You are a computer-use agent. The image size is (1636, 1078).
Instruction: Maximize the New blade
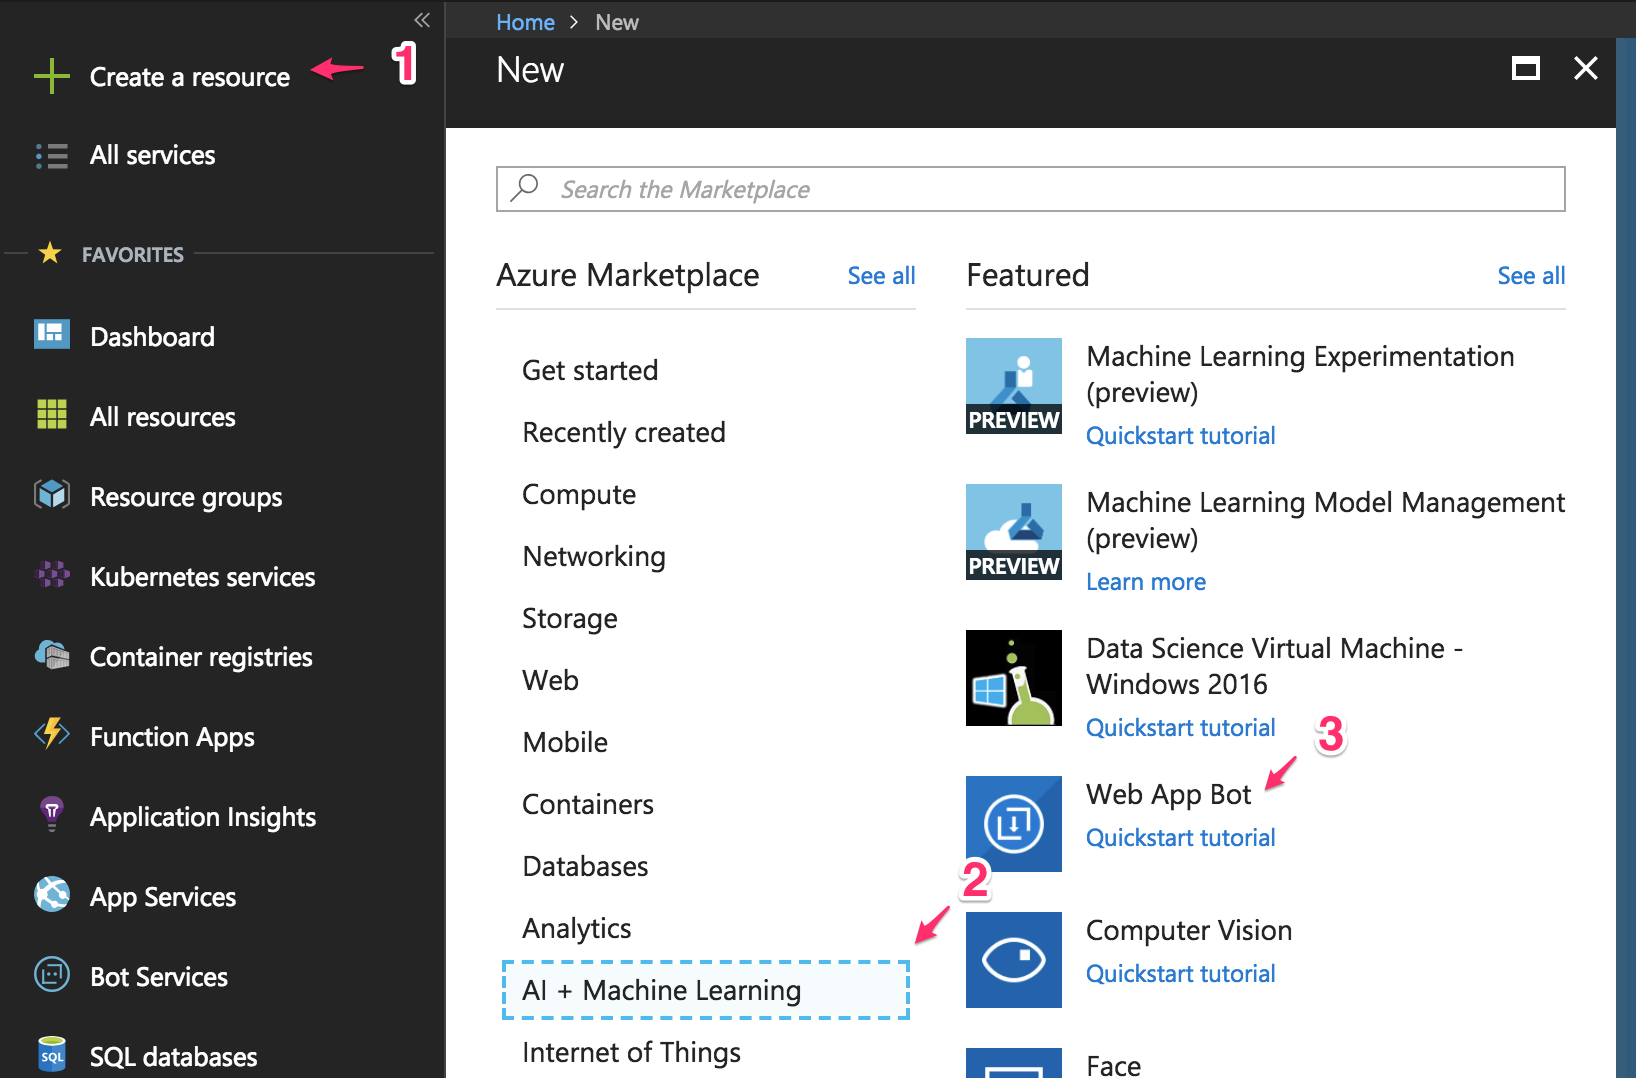click(x=1526, y=68)
